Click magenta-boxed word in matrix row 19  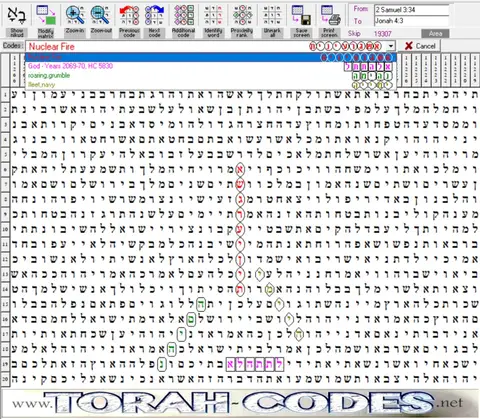[255, 364]
